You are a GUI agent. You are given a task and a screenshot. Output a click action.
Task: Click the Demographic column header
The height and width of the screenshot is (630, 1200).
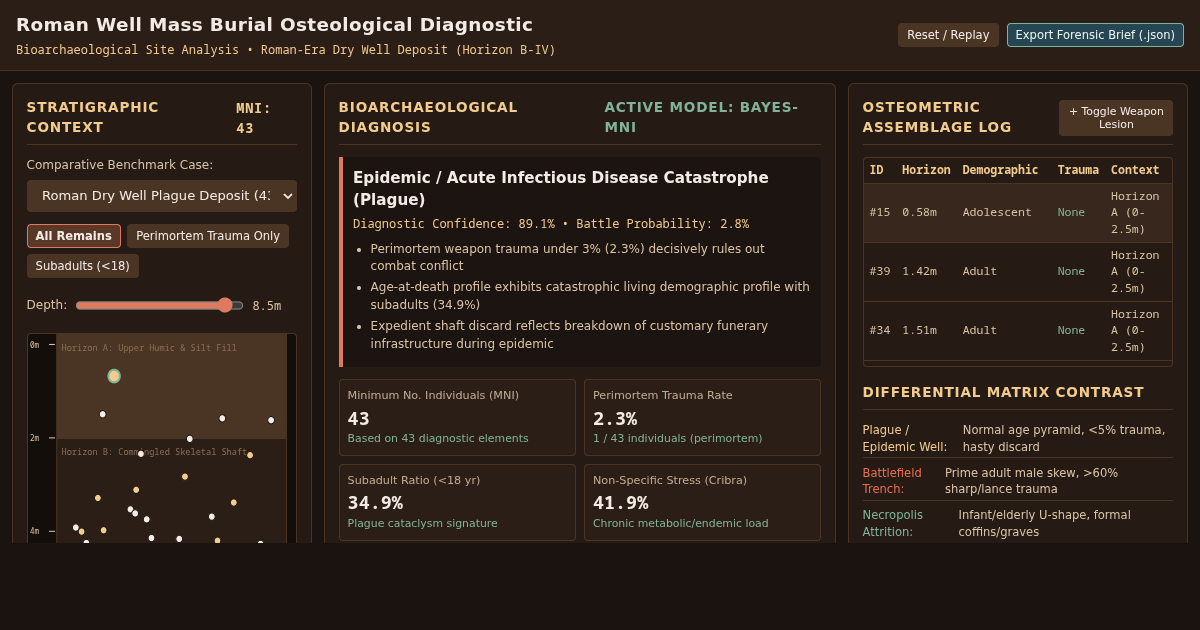tap(1000, 170)
